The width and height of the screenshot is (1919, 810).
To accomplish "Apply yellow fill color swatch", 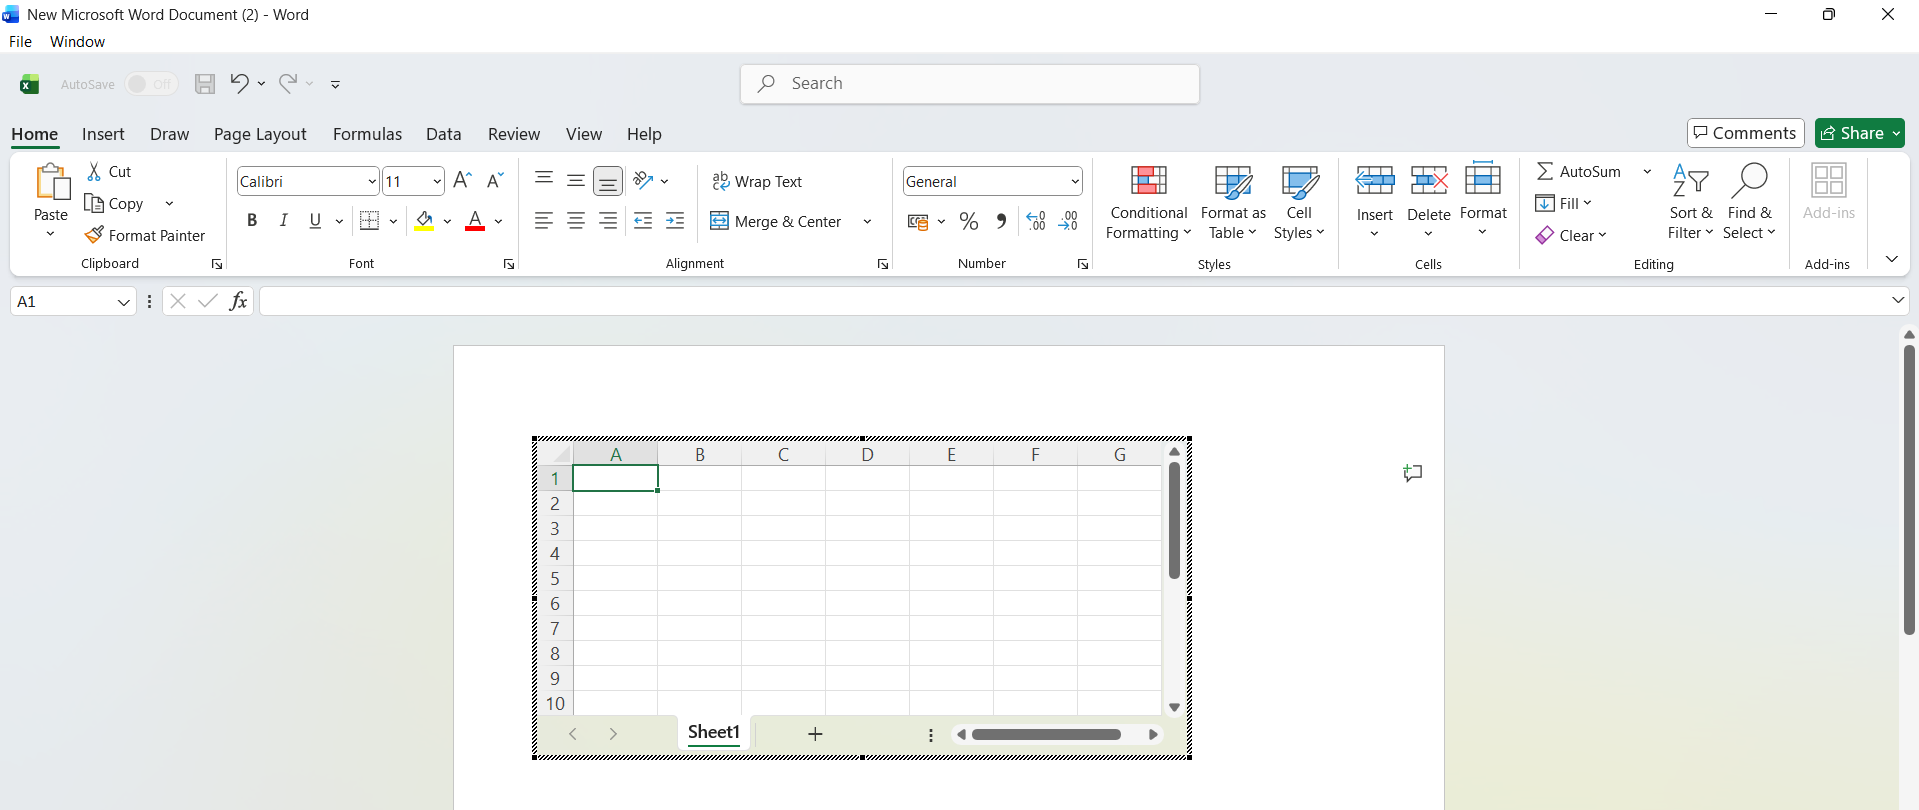I will [424, 221].
